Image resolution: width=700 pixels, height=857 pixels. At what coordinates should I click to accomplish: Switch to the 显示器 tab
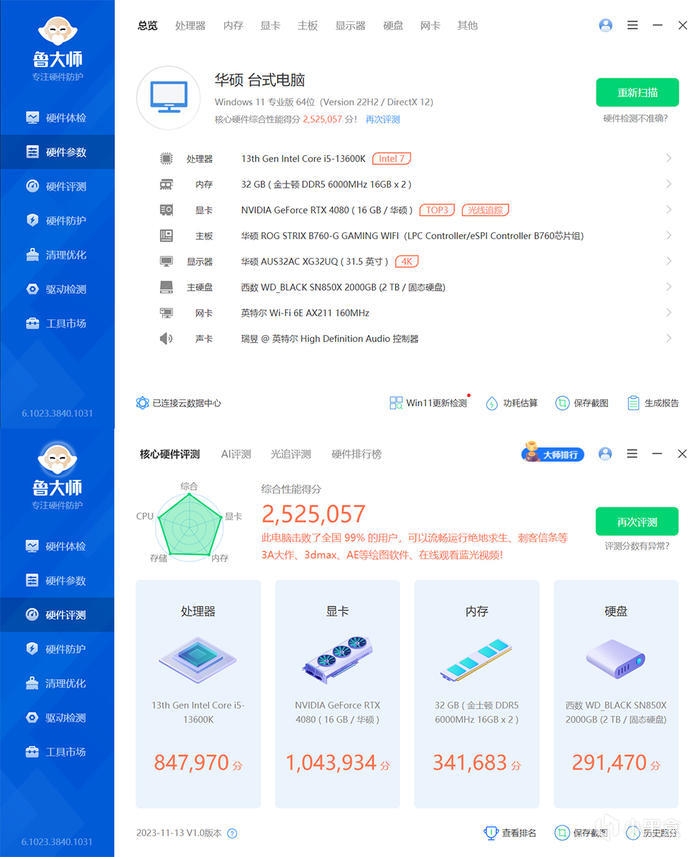click(x=350, y=25)
